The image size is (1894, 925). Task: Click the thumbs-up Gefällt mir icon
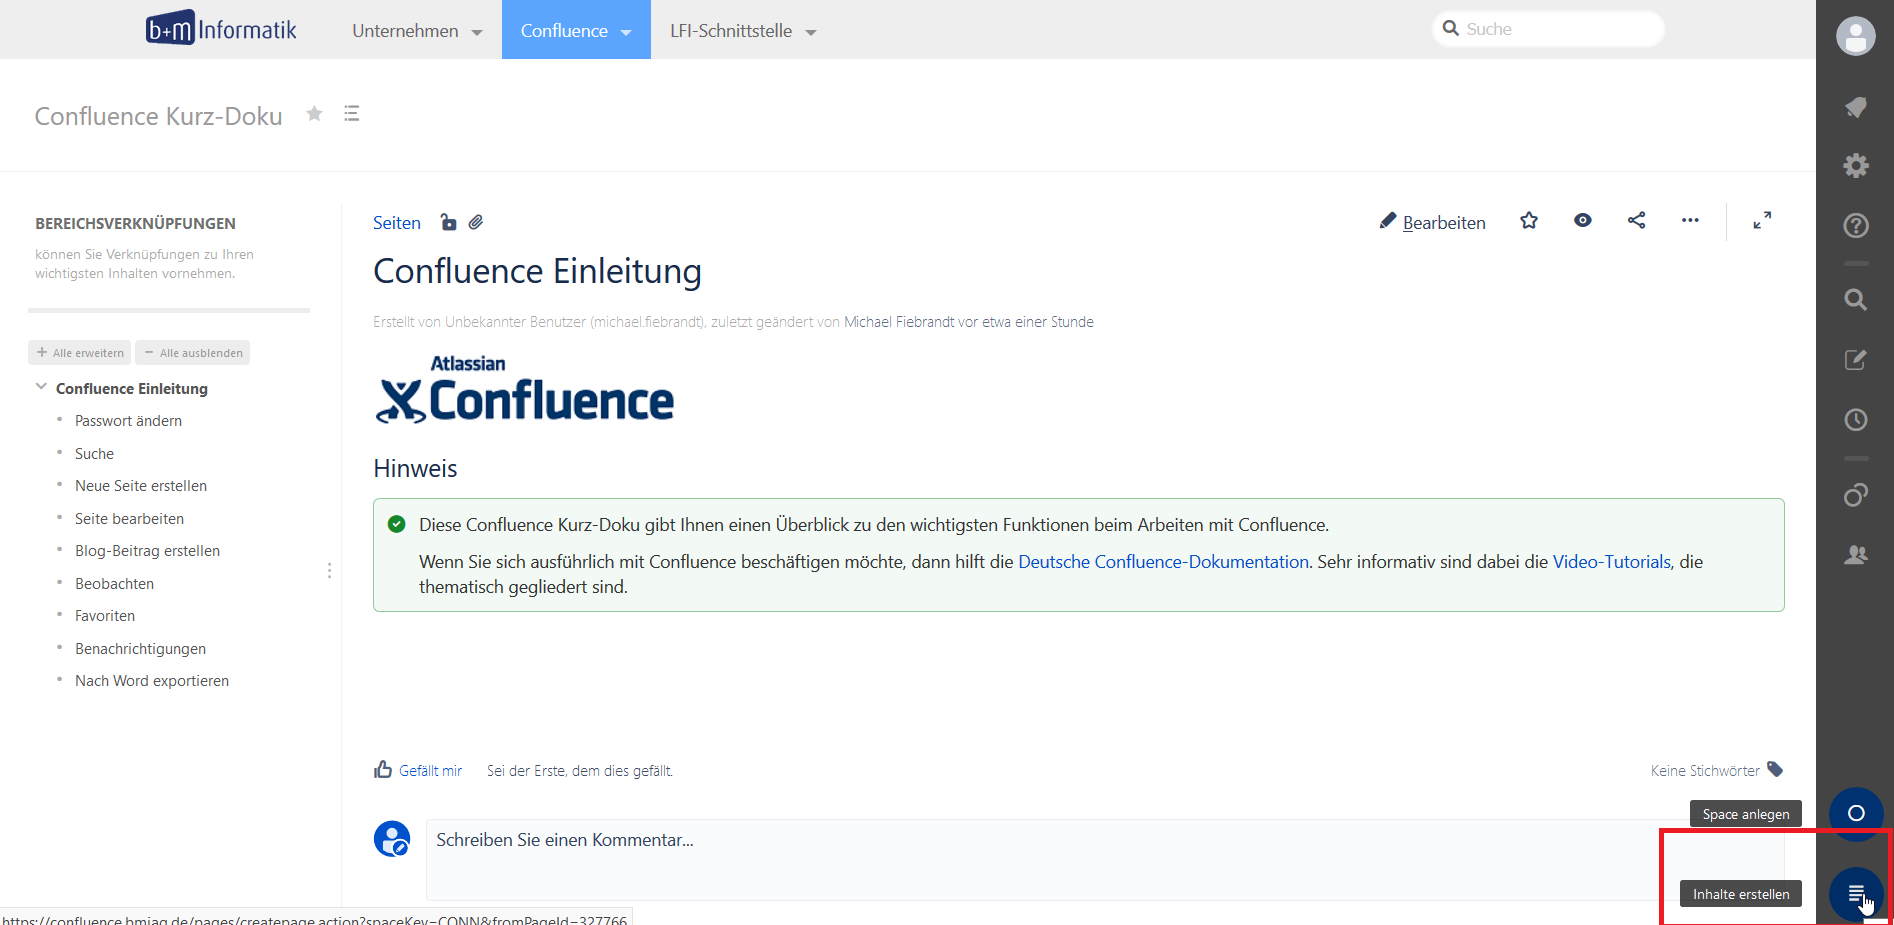coord(383,769)
